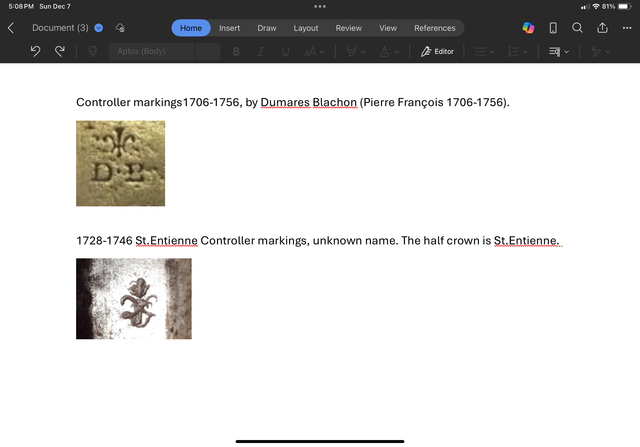Redo the last action

point(60,51)
